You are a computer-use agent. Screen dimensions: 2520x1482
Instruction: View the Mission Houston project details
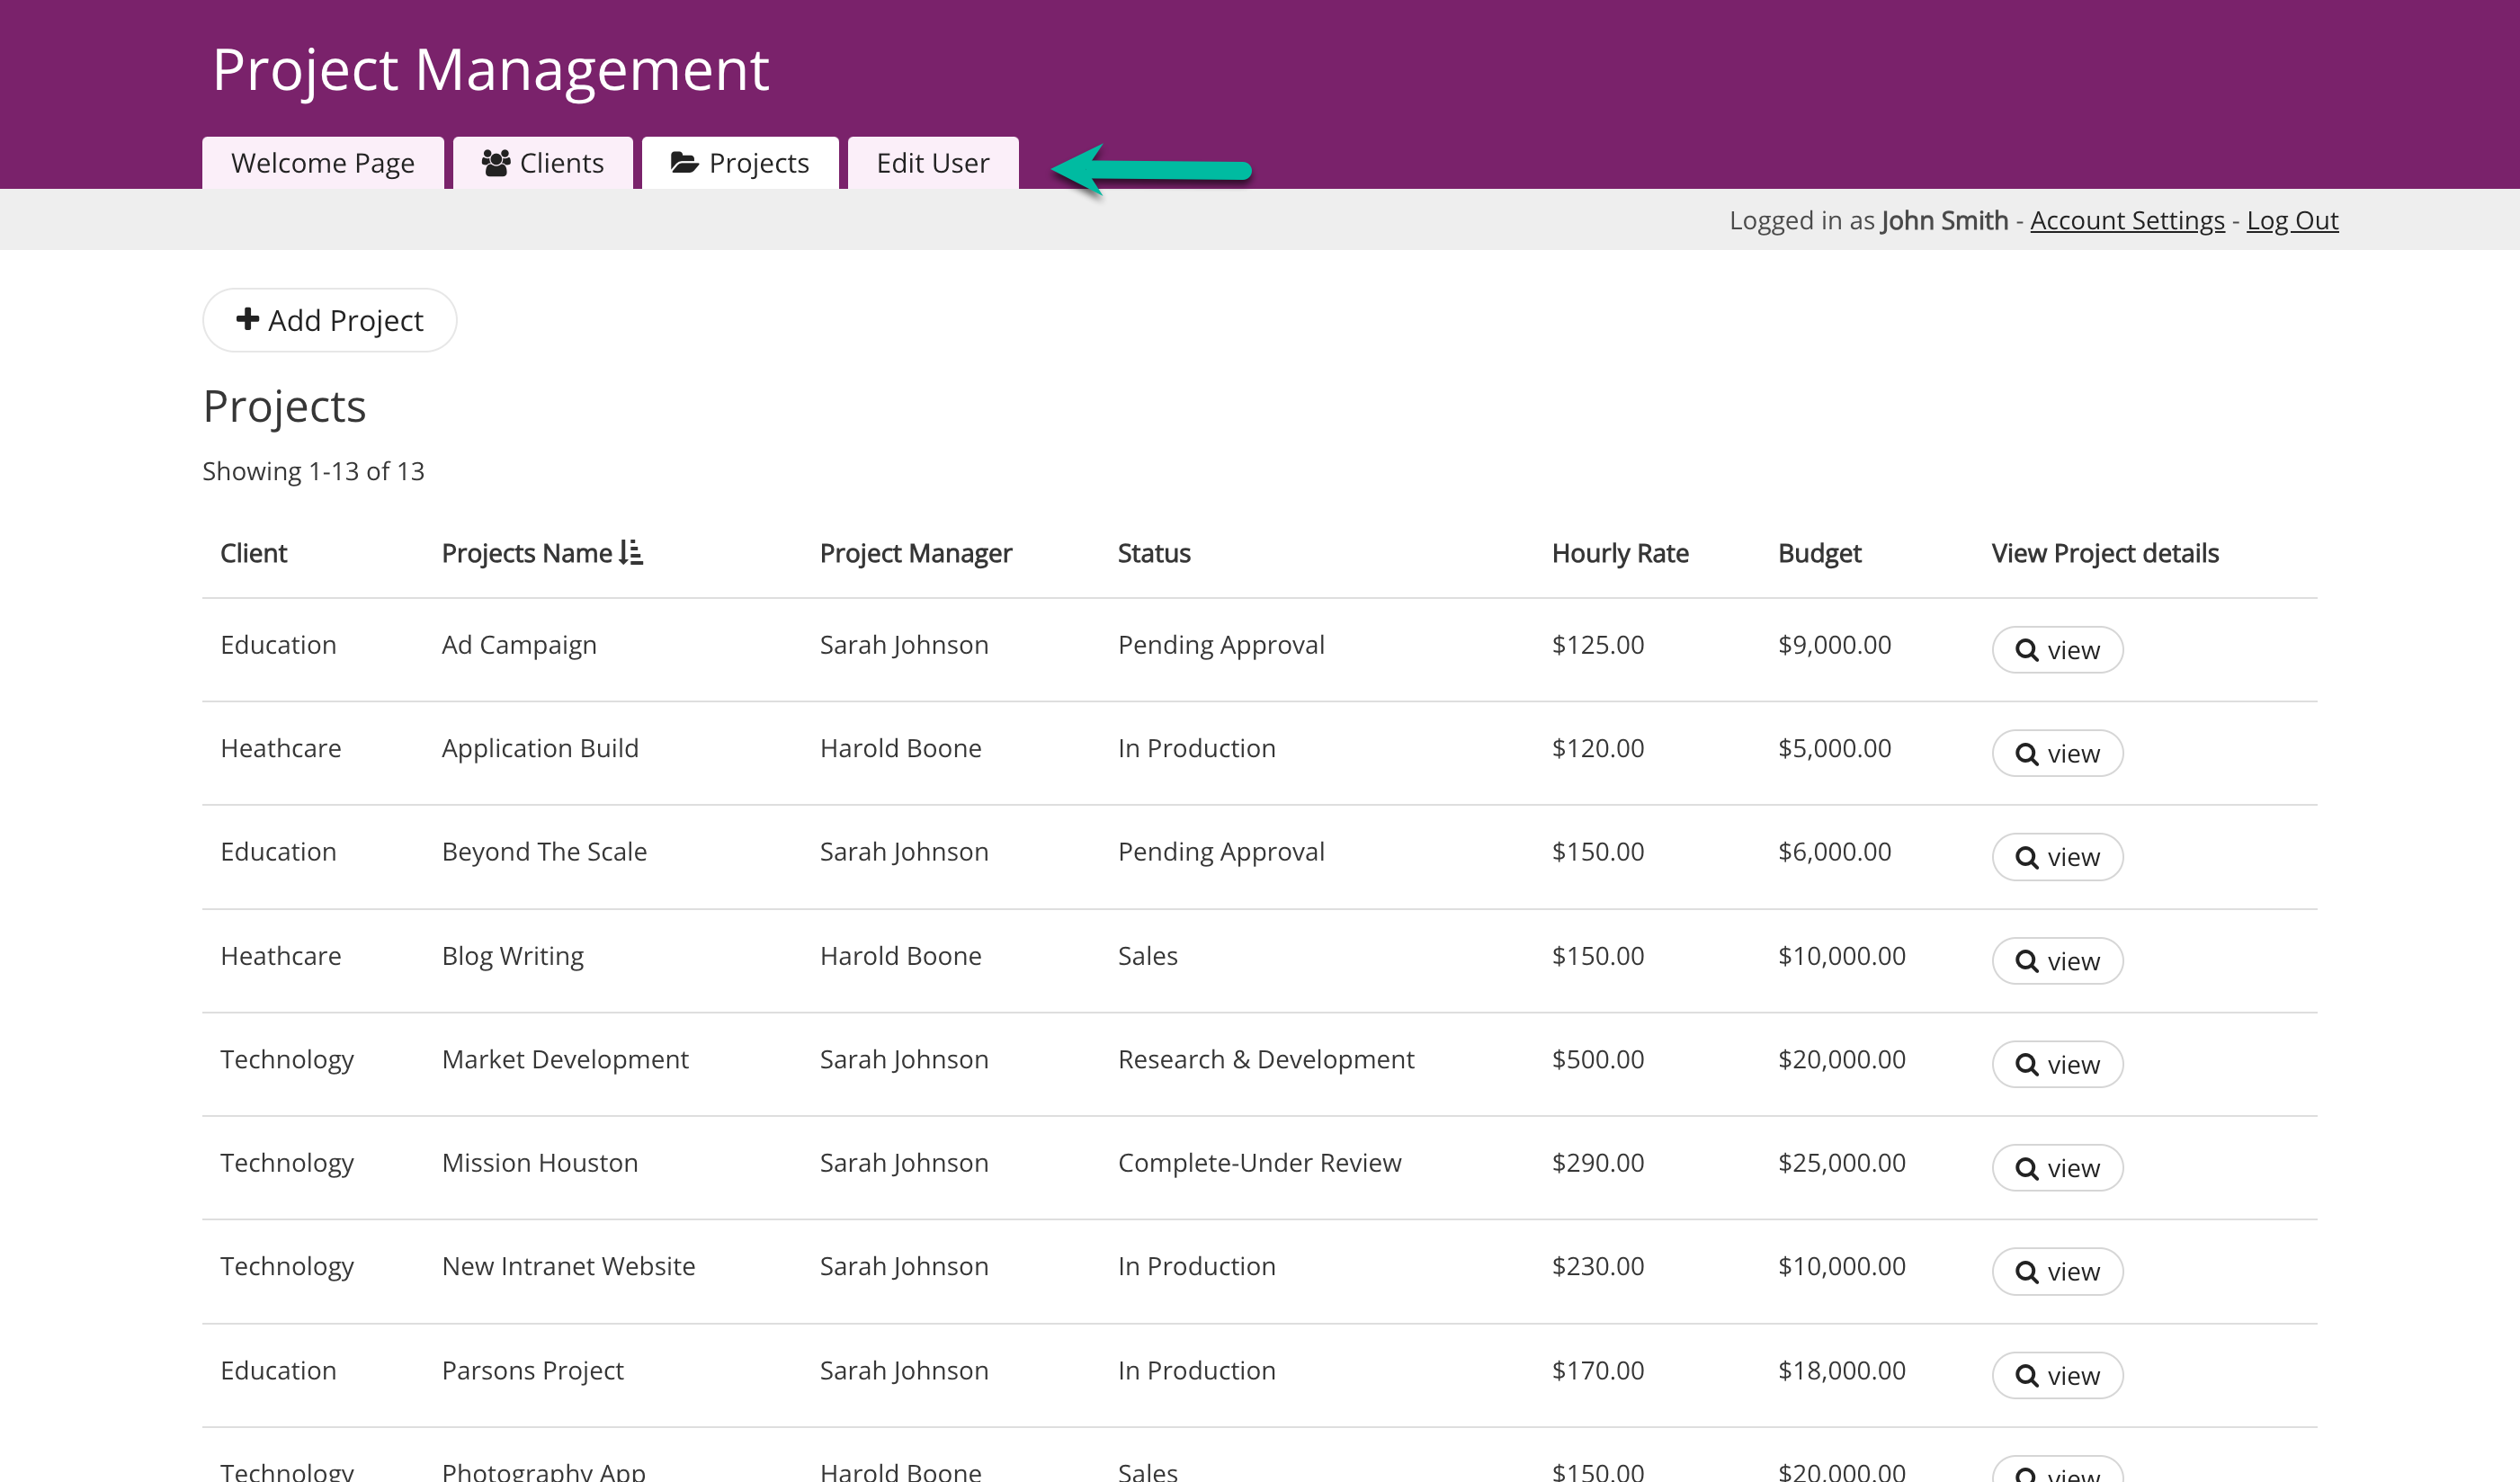(x=2057, y=1168)
